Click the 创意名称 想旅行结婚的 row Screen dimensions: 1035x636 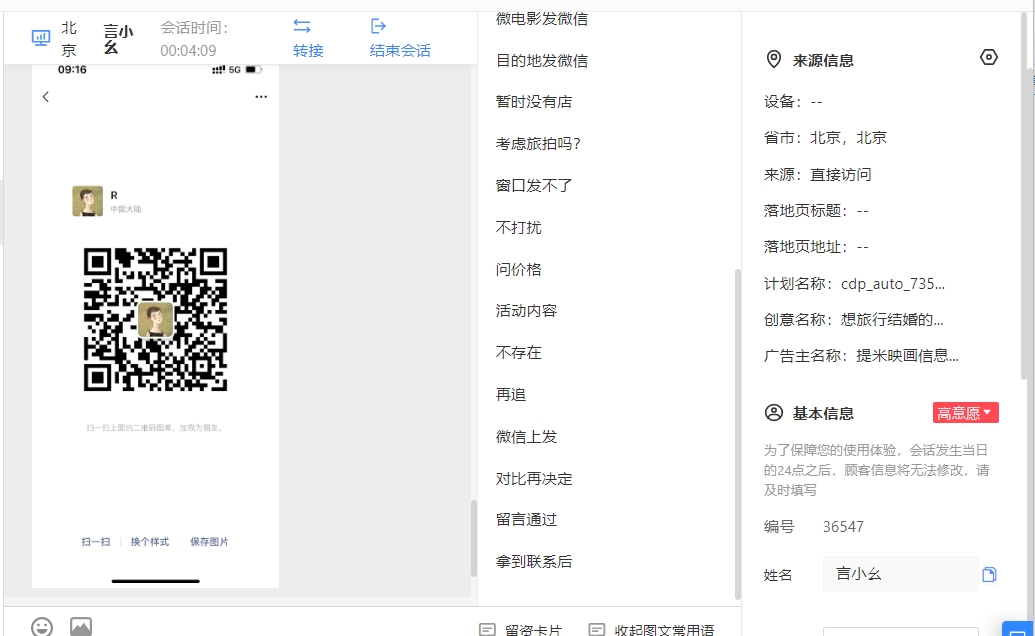point(853,320)
